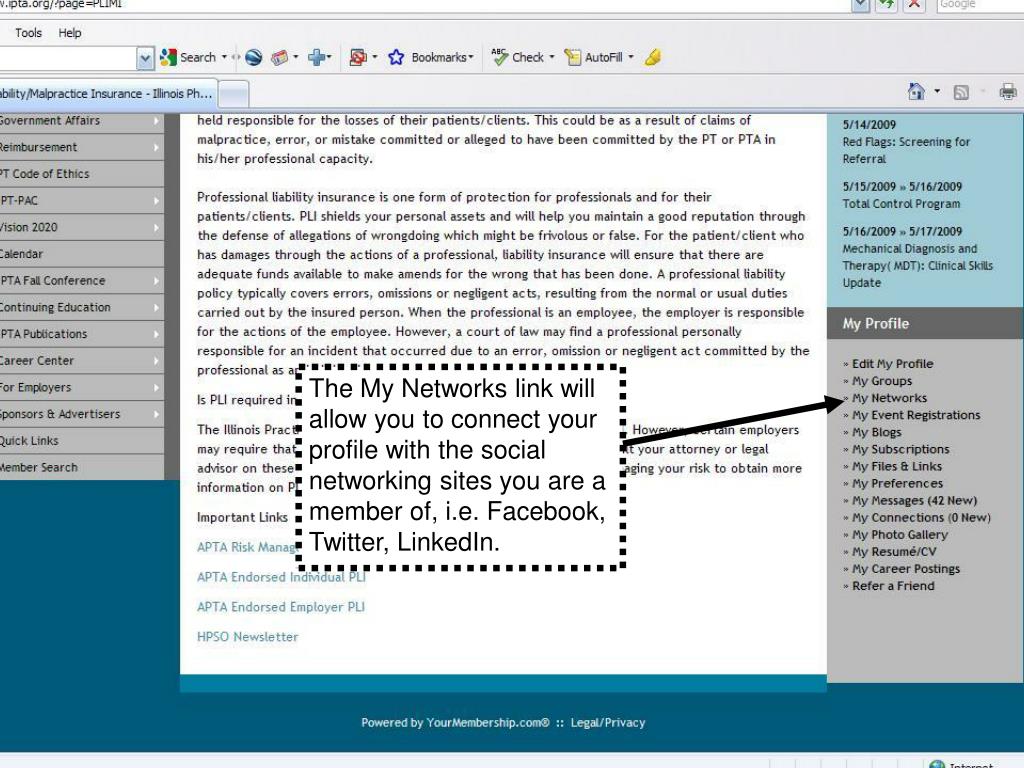
Task: Open Continuing Education sidebar menu
Action: tap(82, 307)
